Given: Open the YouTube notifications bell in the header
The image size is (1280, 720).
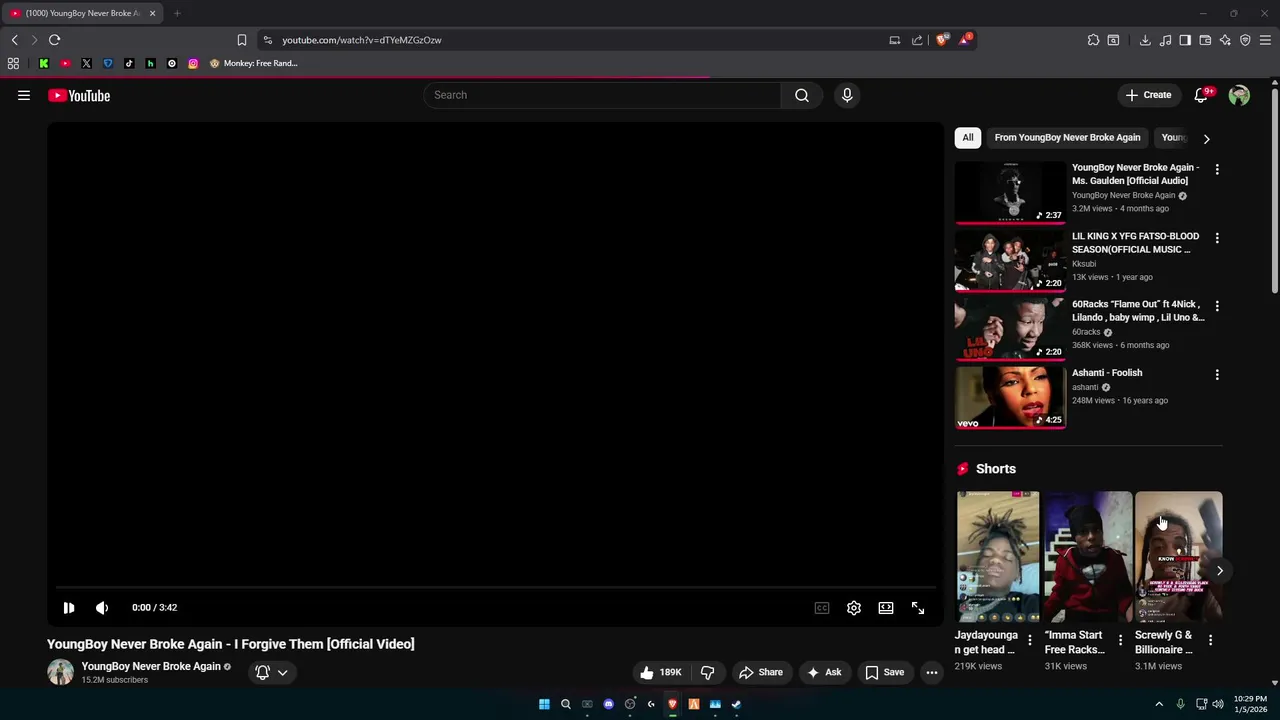Looking at the screenshot, I should pos(1201,95).
